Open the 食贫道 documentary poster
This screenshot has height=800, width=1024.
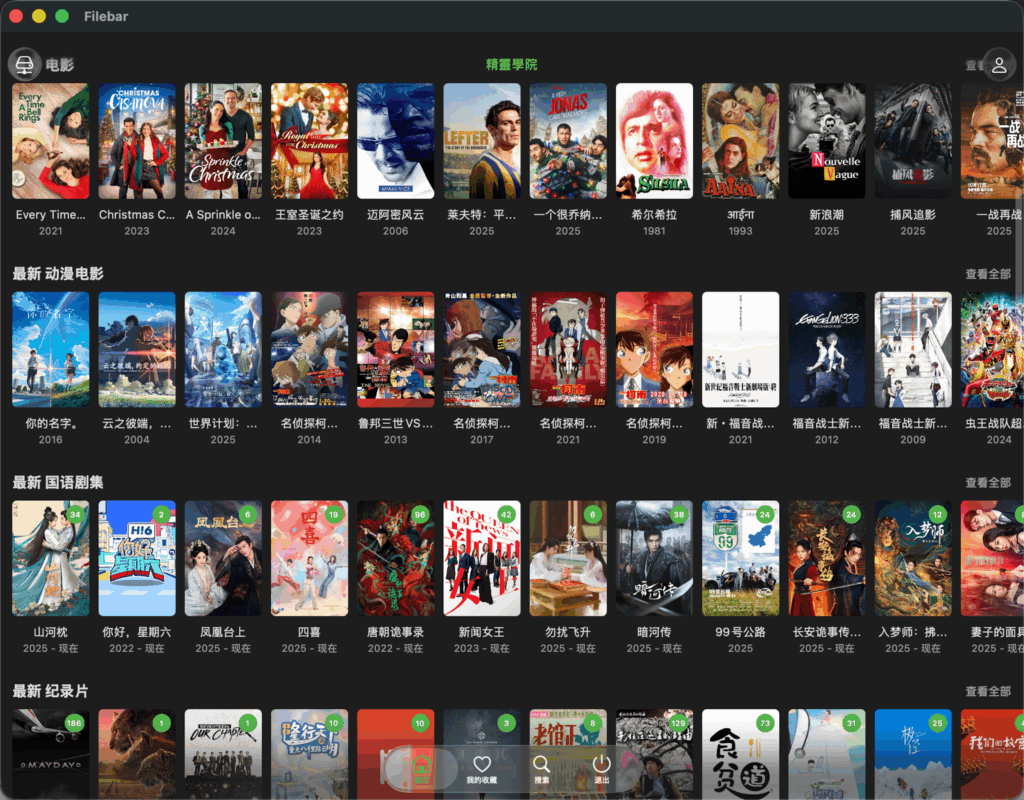tap(740, 754)
